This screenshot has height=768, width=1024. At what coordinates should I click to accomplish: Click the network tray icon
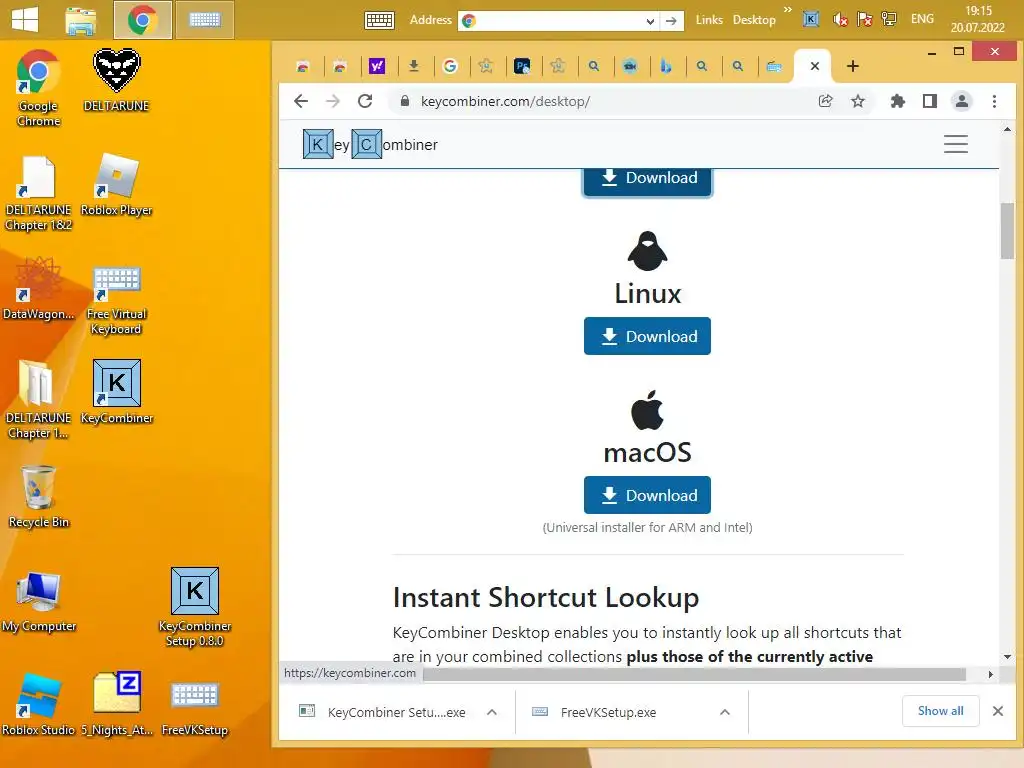(x=888, y=19)
